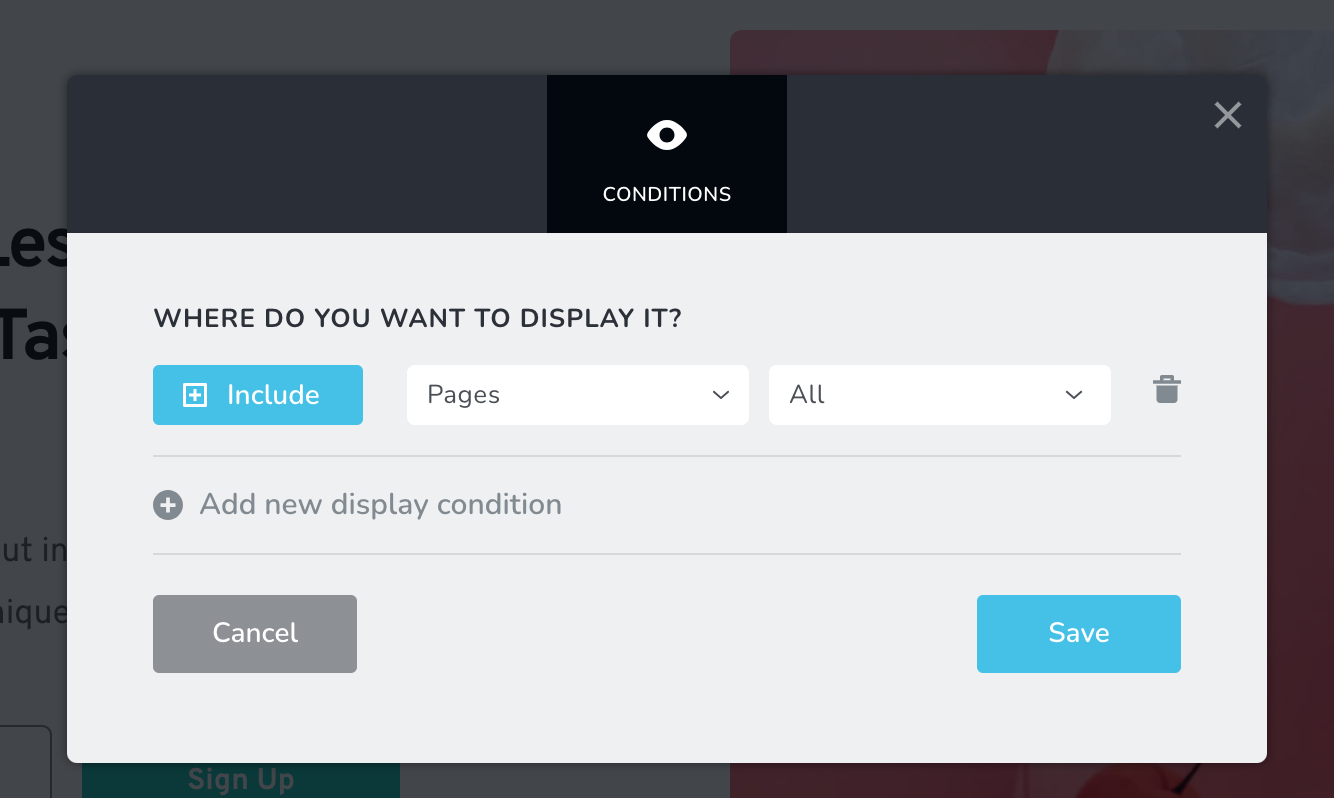1334x798 pixels.
Task: Select the Conditions tab label
Action: click(x=667, y=194)
